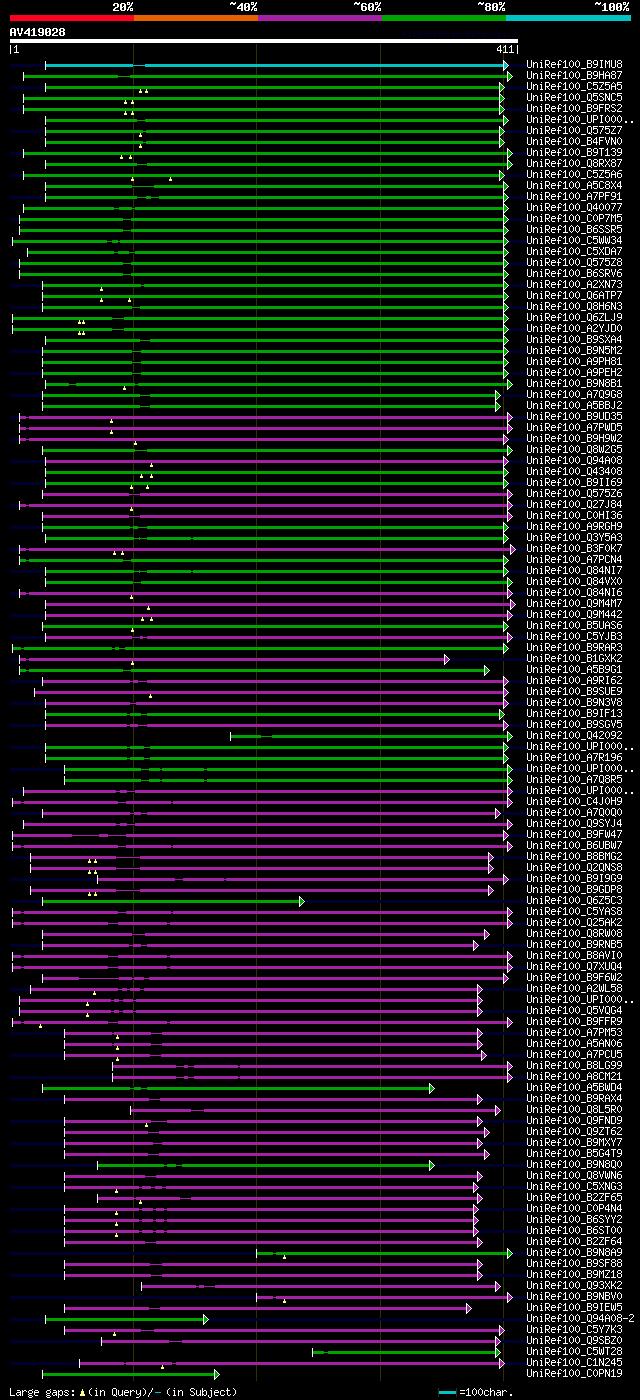
Task: Click the short green bar for C0PN19
Action: tap(130, 1373)
